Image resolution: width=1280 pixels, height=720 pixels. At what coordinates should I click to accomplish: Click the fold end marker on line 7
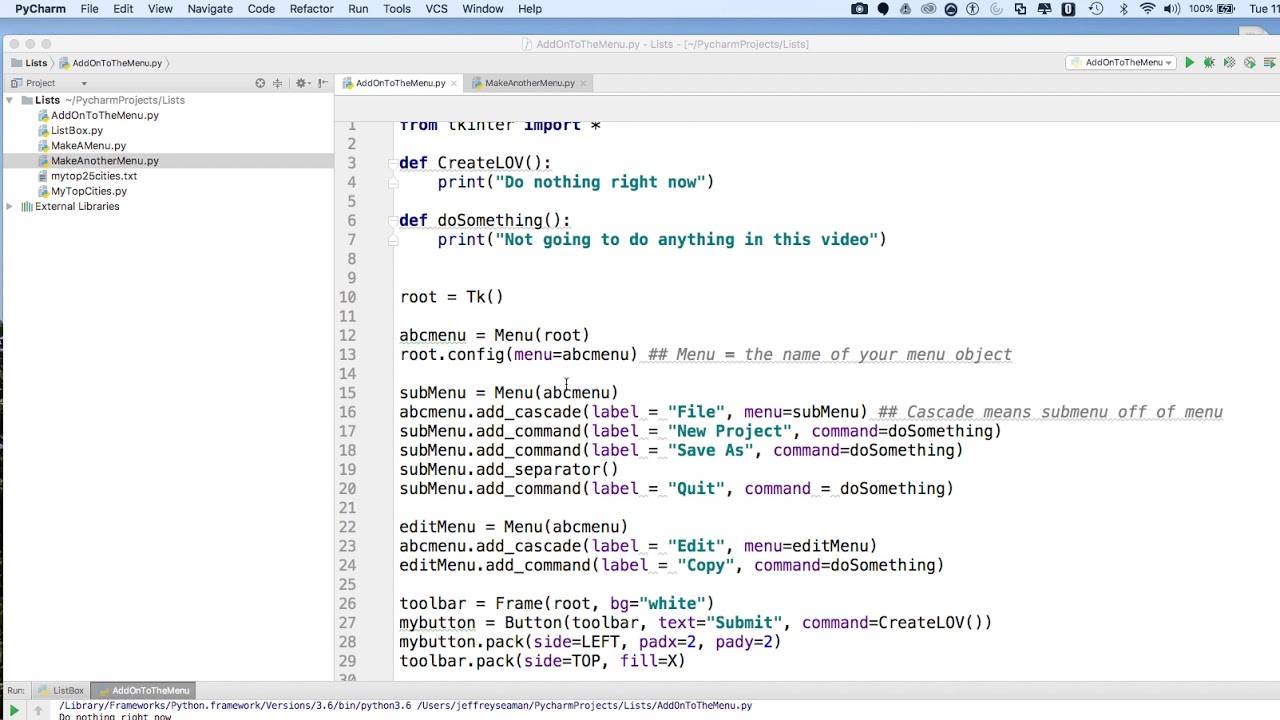point(393,240)
